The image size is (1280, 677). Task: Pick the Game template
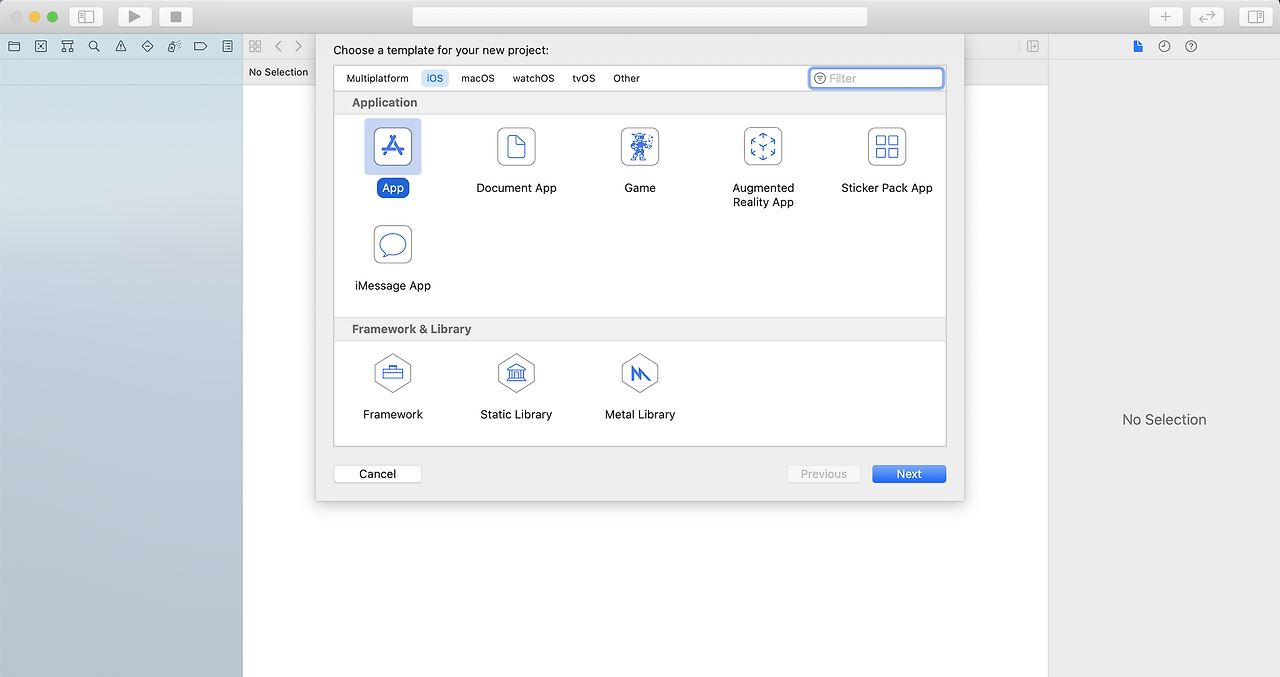[640, 147]
